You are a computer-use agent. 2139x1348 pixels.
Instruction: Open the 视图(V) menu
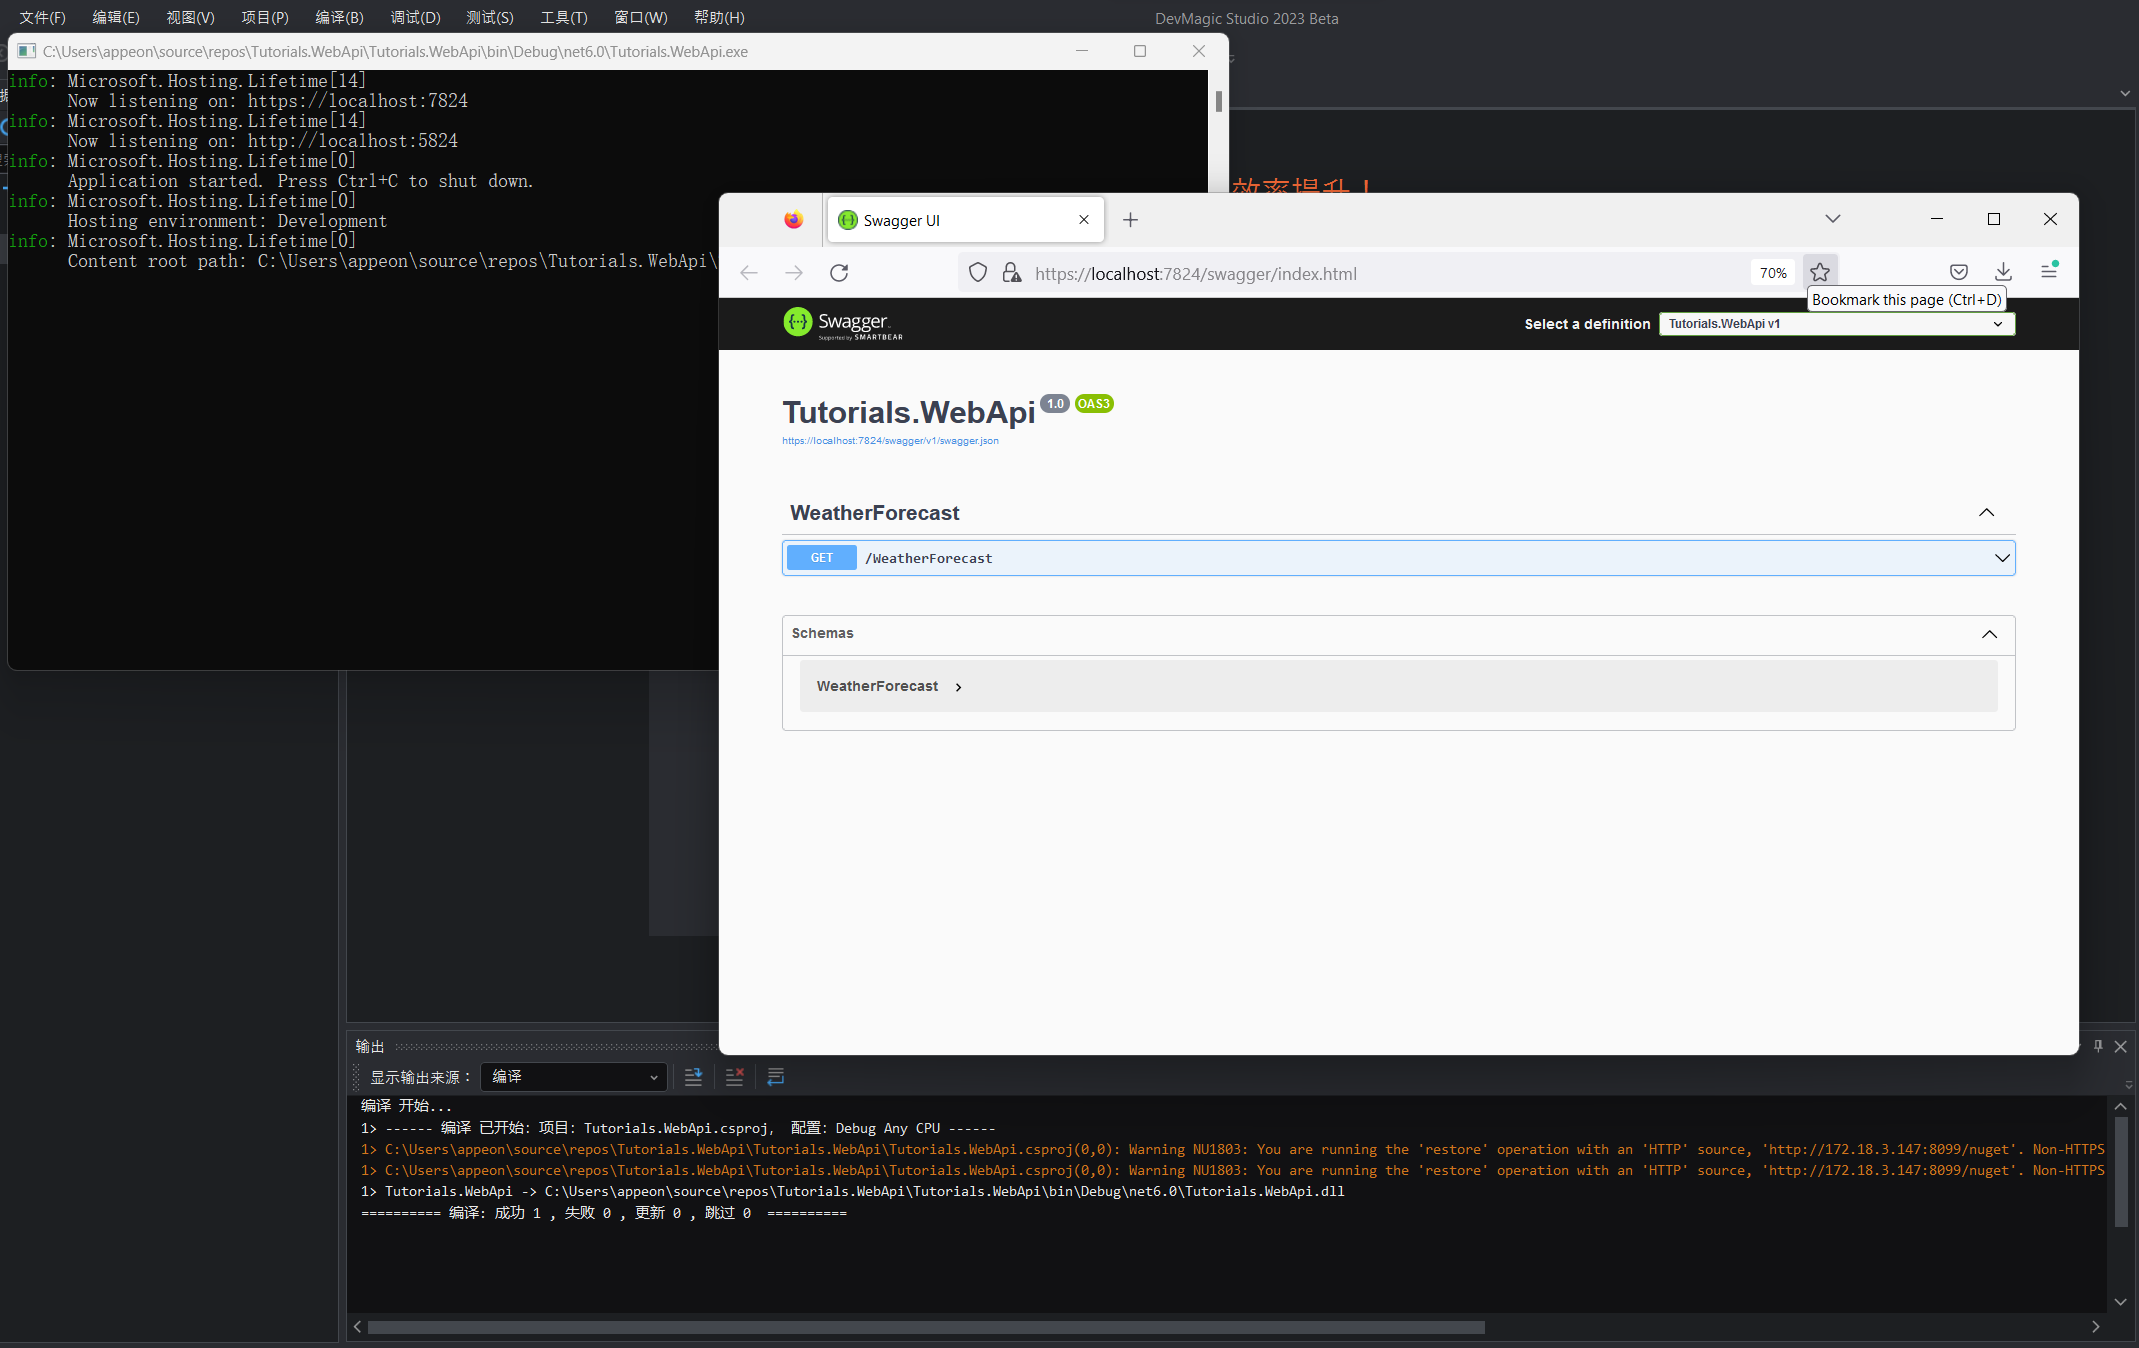point(190,18)
